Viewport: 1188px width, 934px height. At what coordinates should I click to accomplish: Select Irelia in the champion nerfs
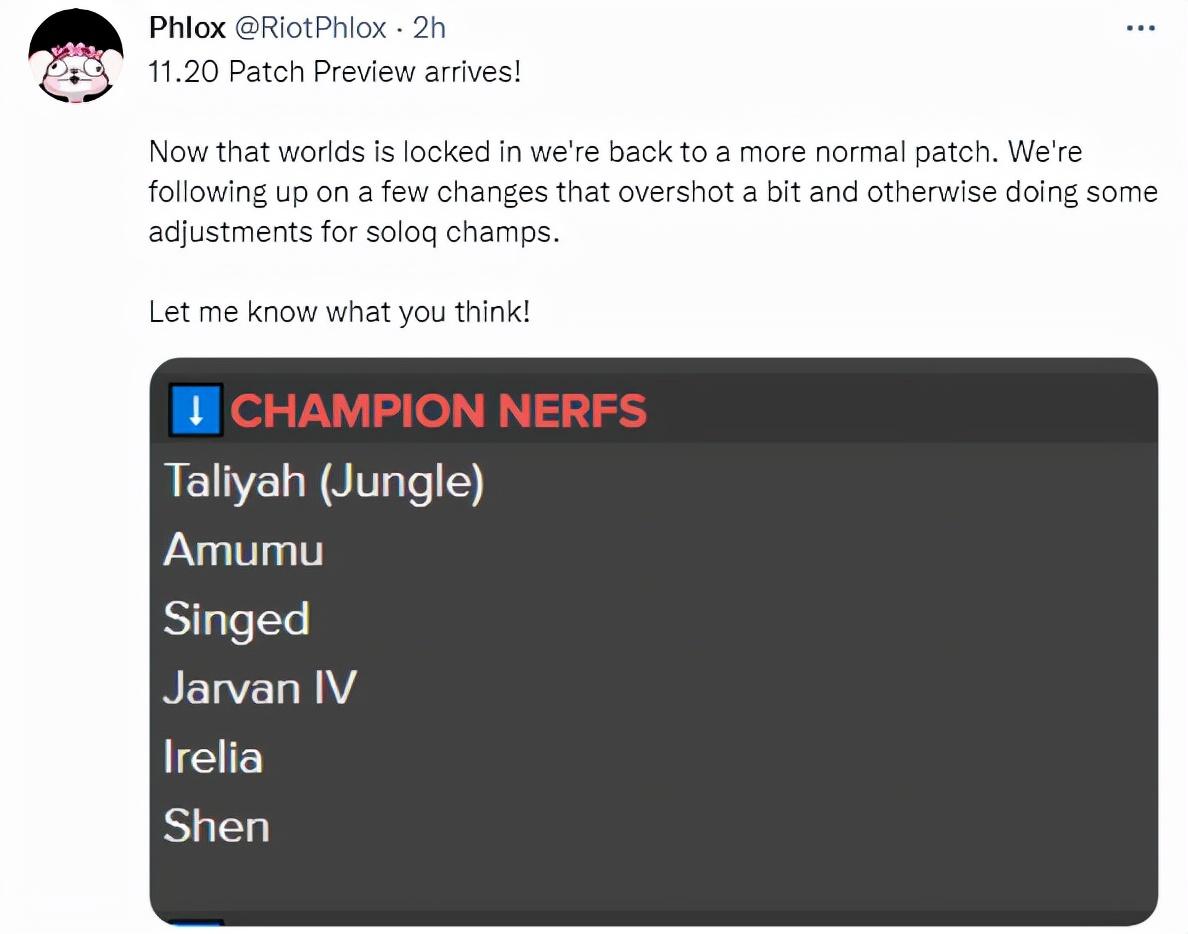(212, 757)
